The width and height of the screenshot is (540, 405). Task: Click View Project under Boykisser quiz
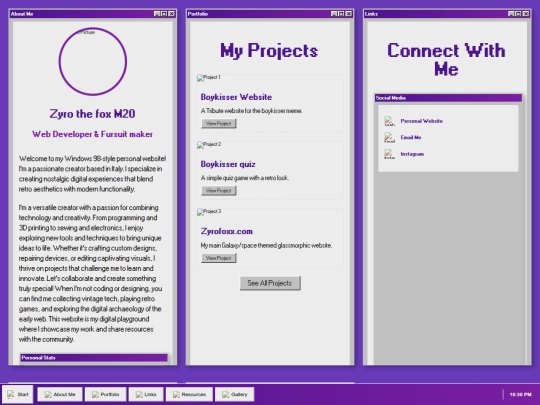[219, 190]
